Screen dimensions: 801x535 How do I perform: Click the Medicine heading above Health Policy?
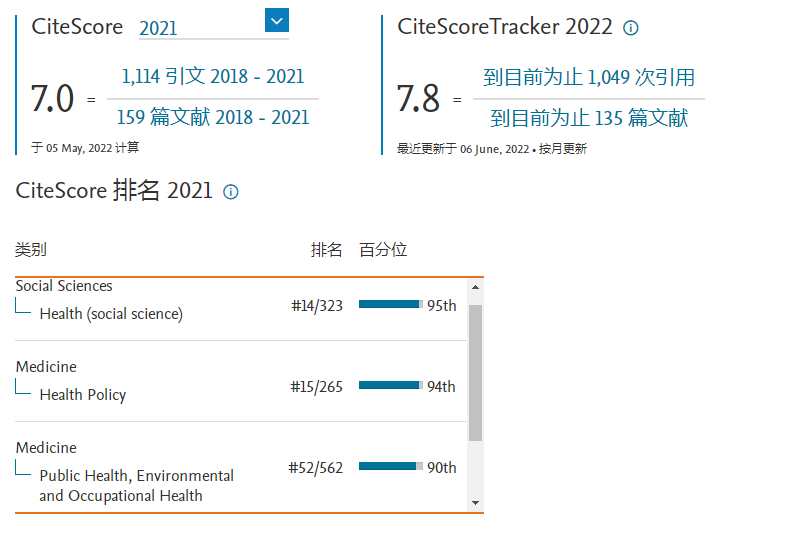click(46, 367)
